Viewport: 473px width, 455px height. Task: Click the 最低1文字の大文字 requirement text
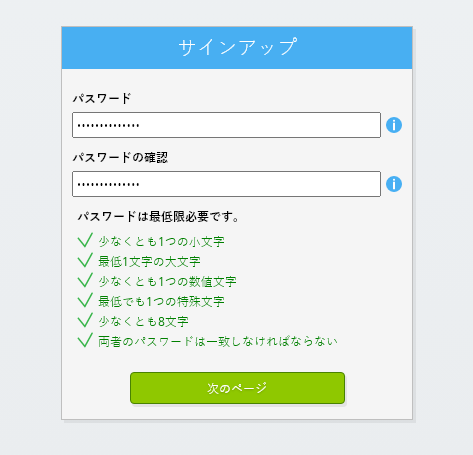click(x=149, y=262)
